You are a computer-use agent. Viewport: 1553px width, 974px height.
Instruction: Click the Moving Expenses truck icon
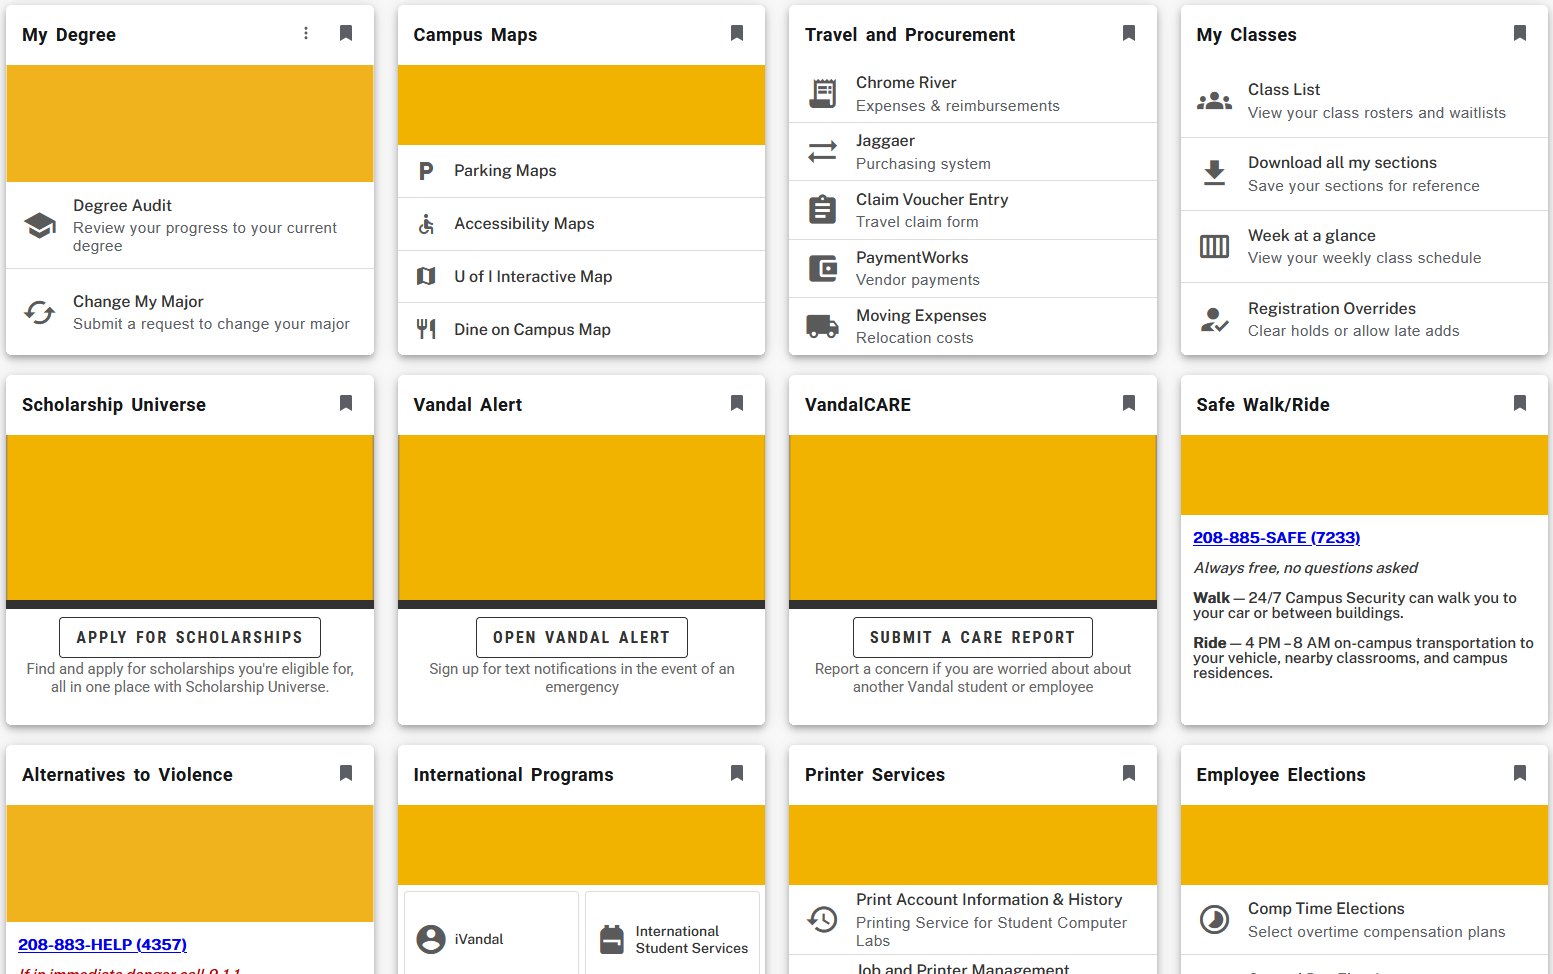pos(822,326)
